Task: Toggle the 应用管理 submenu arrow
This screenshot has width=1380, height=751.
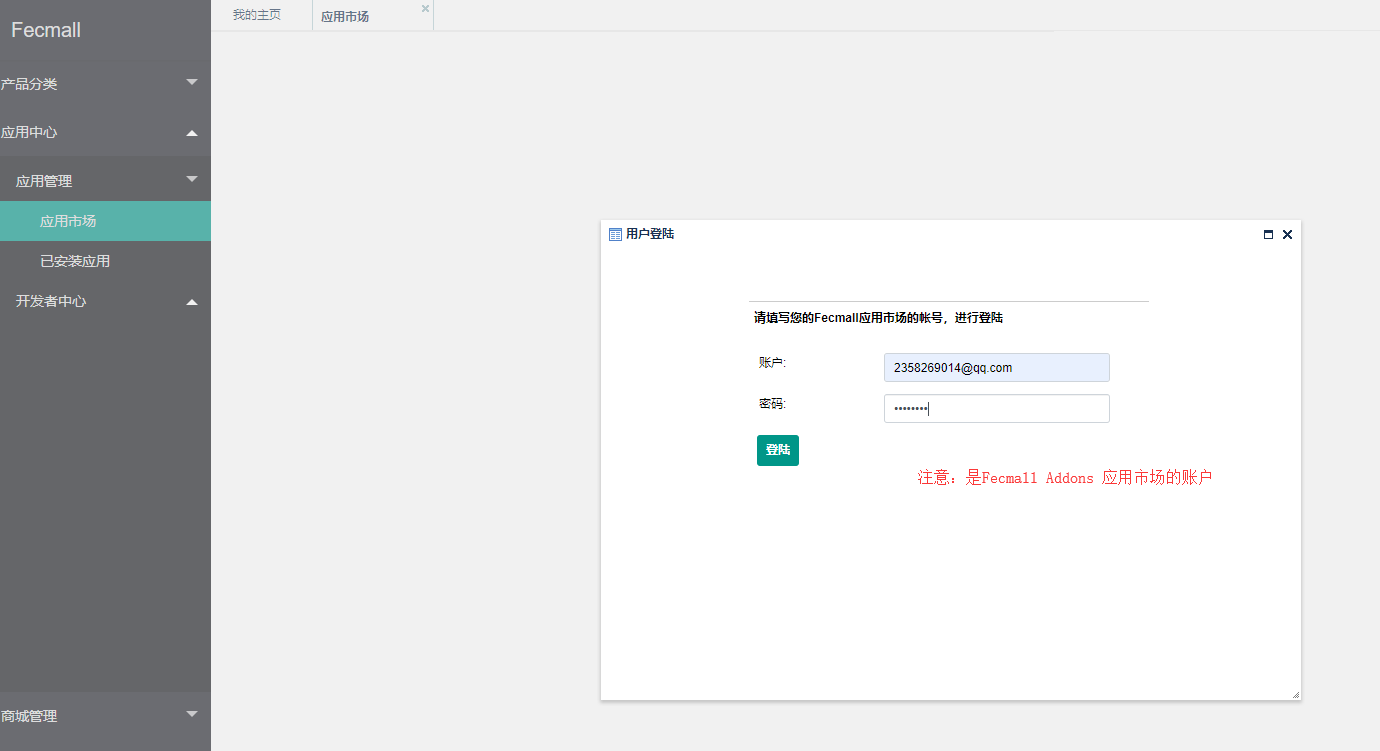Action: click(x=192, y=179)
